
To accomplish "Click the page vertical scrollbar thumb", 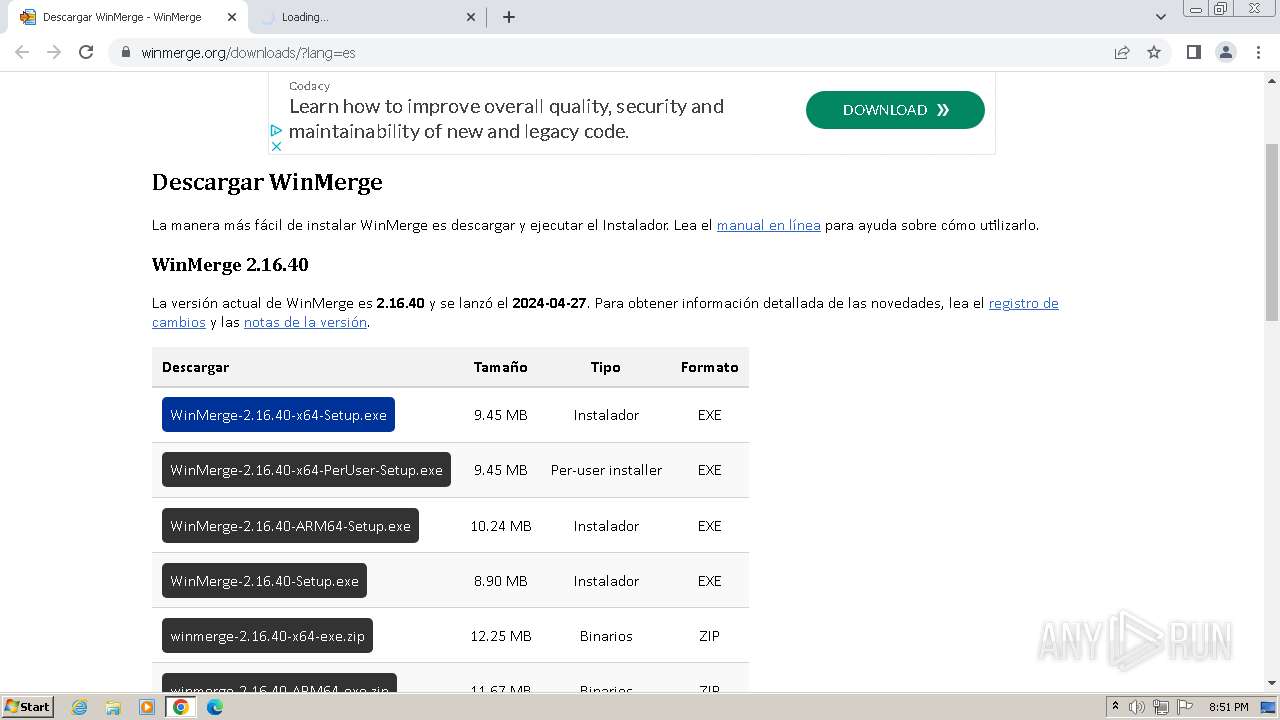I will [1272, 232].
